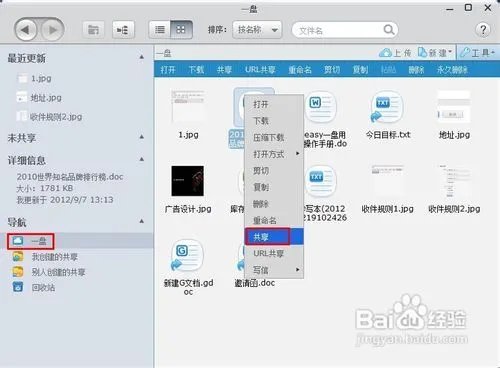This screenshot has width=500, height=368.
Task: Click 复制 in the blue action bar
Action: (x=360, y=70)
